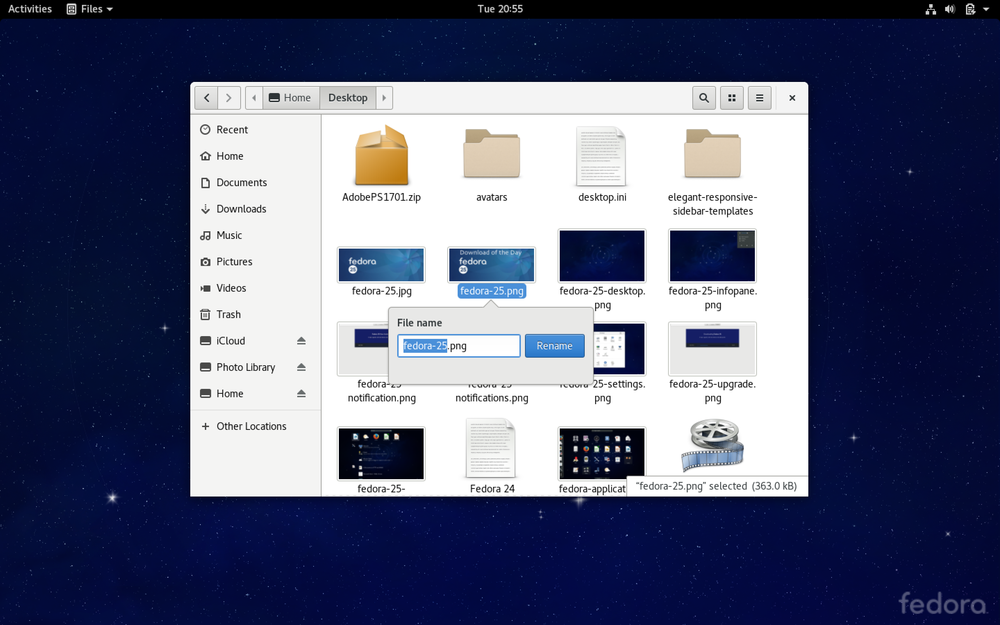Image resolution: width=1000 pixels, height=625 pixels.
Task: Click the path bar right scroll arrow
Action: click(x=384, y=98)
